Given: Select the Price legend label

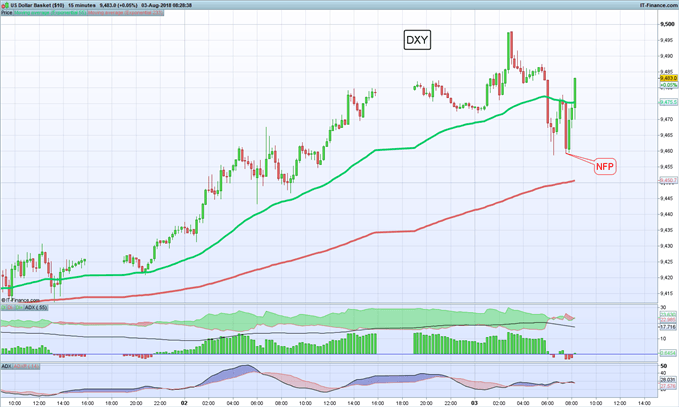Looking at the screenshot, I should pyautogui.click(x=6, y=13).
